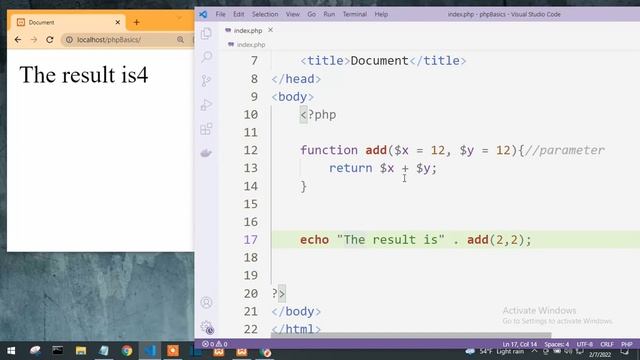Click line number 17 in the gutter

point(251,240)
